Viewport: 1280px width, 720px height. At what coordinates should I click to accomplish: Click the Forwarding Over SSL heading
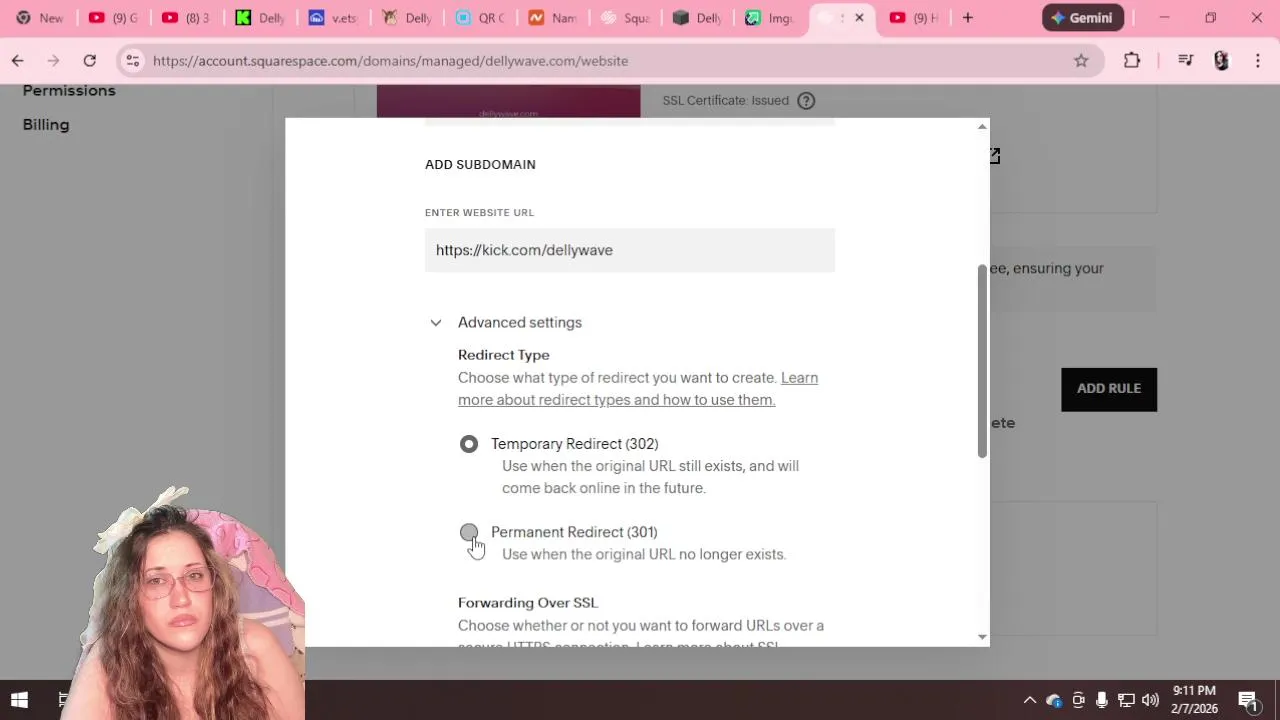point(528,603)
